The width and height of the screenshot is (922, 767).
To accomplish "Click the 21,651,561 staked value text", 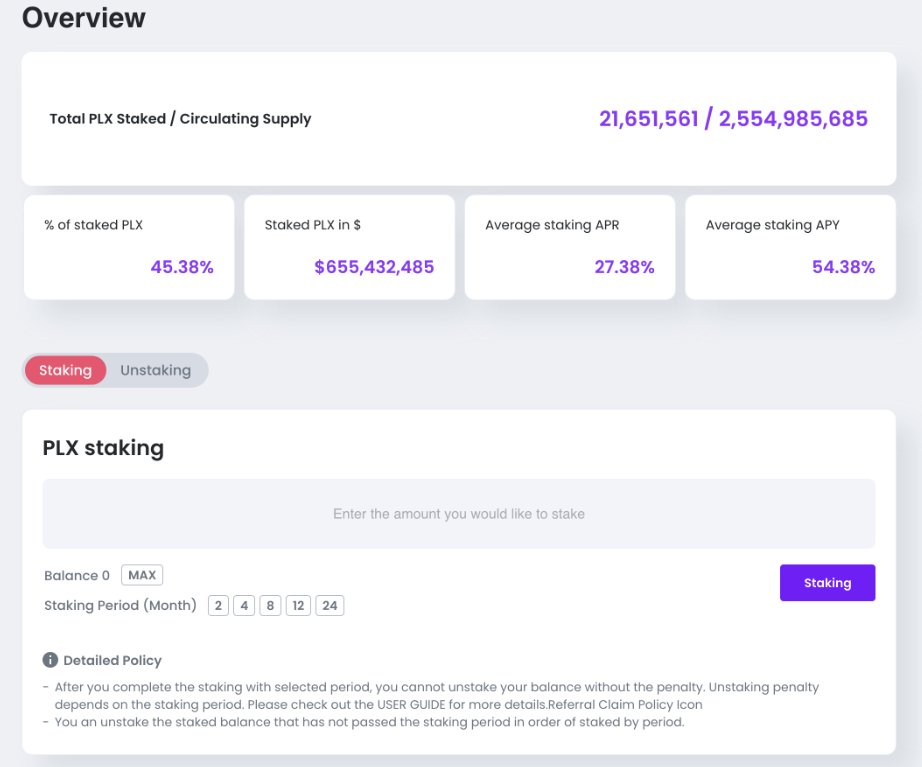I will [648, 119].
